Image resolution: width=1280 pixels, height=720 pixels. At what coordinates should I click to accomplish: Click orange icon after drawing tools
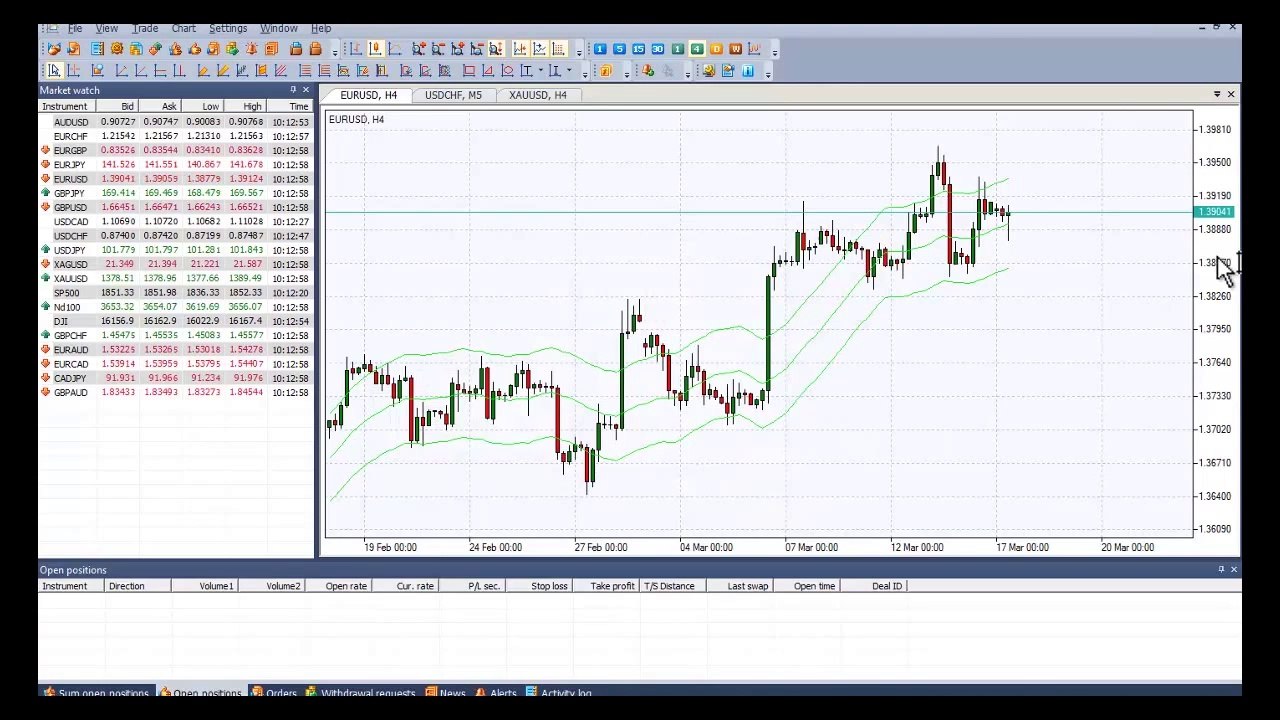pos(605,70)
